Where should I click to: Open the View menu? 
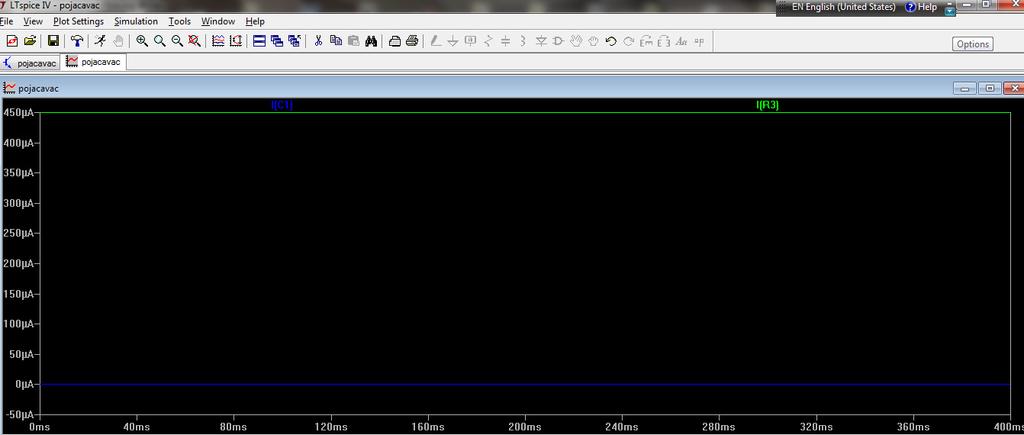[33, 22]
